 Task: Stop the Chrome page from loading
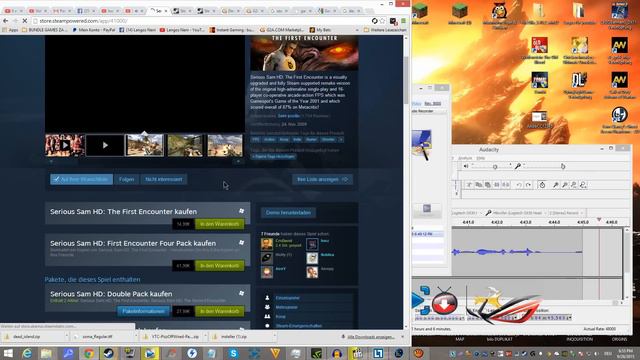[x=24, y=20]
